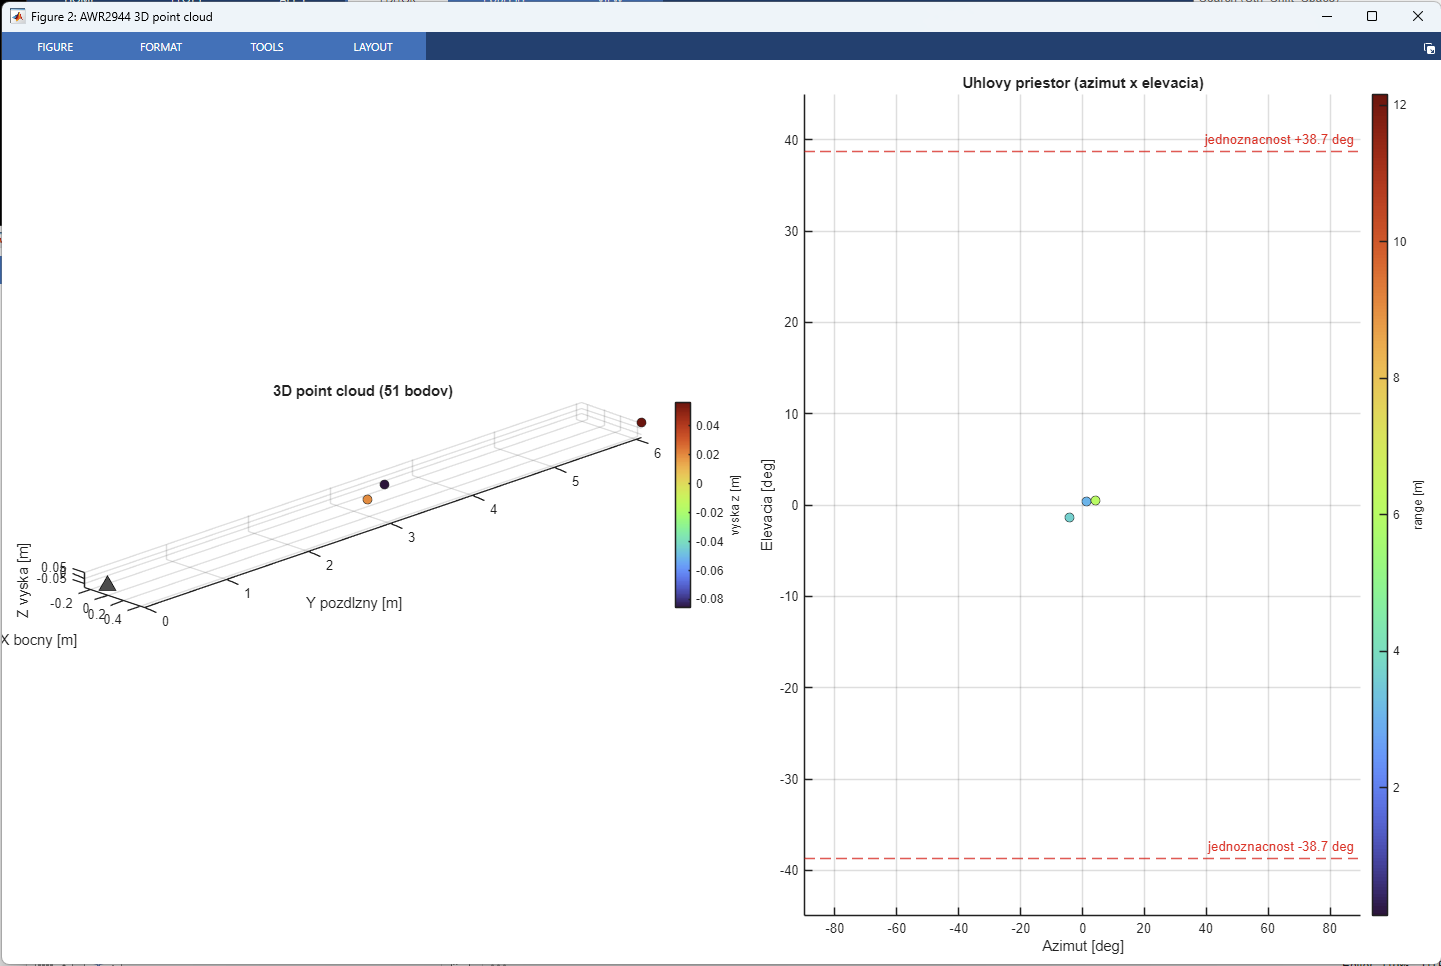This screenshot has width=1441, height=966.
Task: Click the blue point in the azimuth-elevation plot
Action: (x=1086, y=501)
